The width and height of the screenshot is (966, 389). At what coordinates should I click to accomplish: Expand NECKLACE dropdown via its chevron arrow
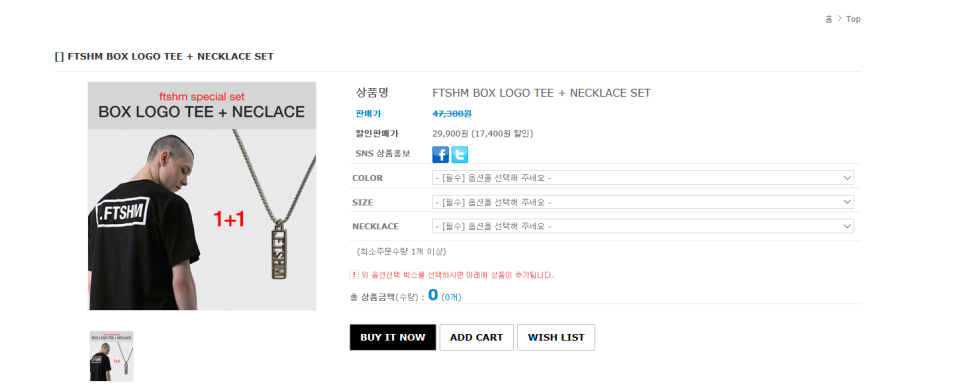pos(847,226)
